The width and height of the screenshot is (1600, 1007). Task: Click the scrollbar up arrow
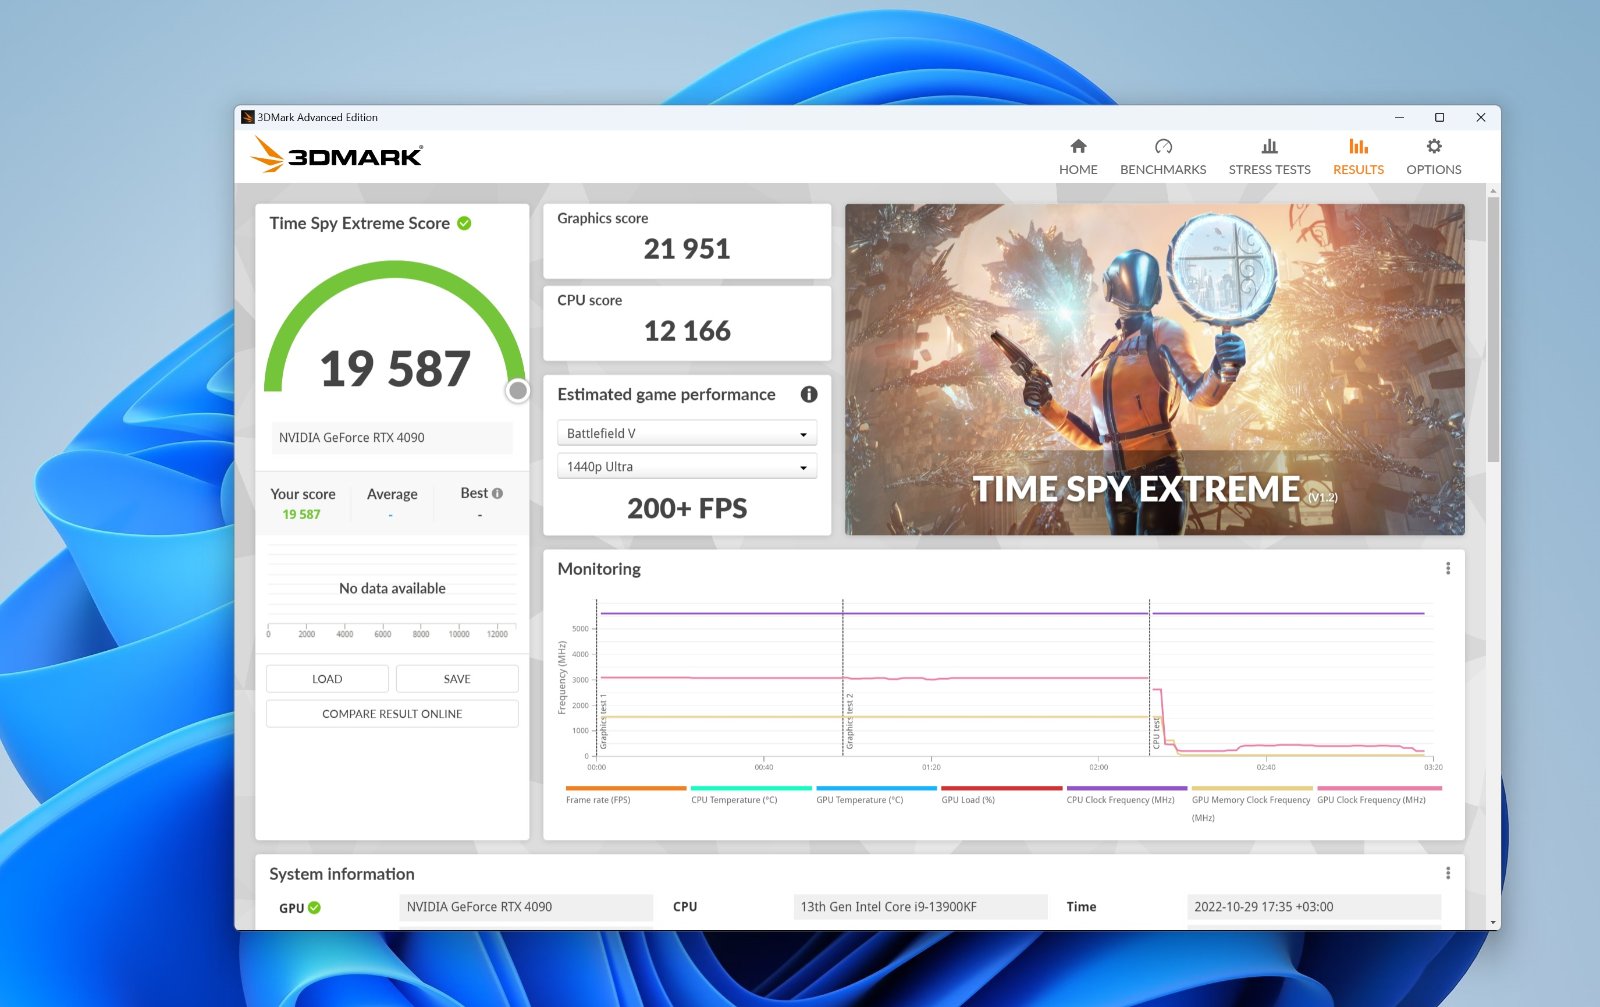click(1493, 190)
